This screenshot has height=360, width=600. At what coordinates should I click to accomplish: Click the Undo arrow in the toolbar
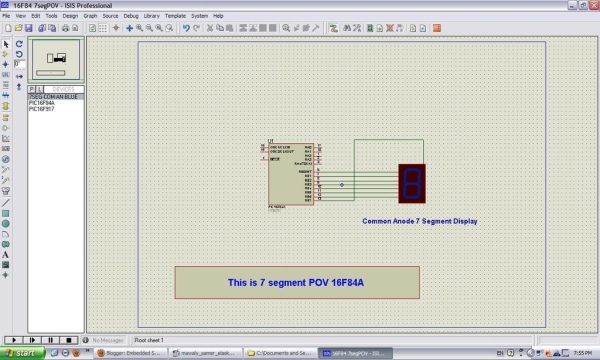click(186, 28)
